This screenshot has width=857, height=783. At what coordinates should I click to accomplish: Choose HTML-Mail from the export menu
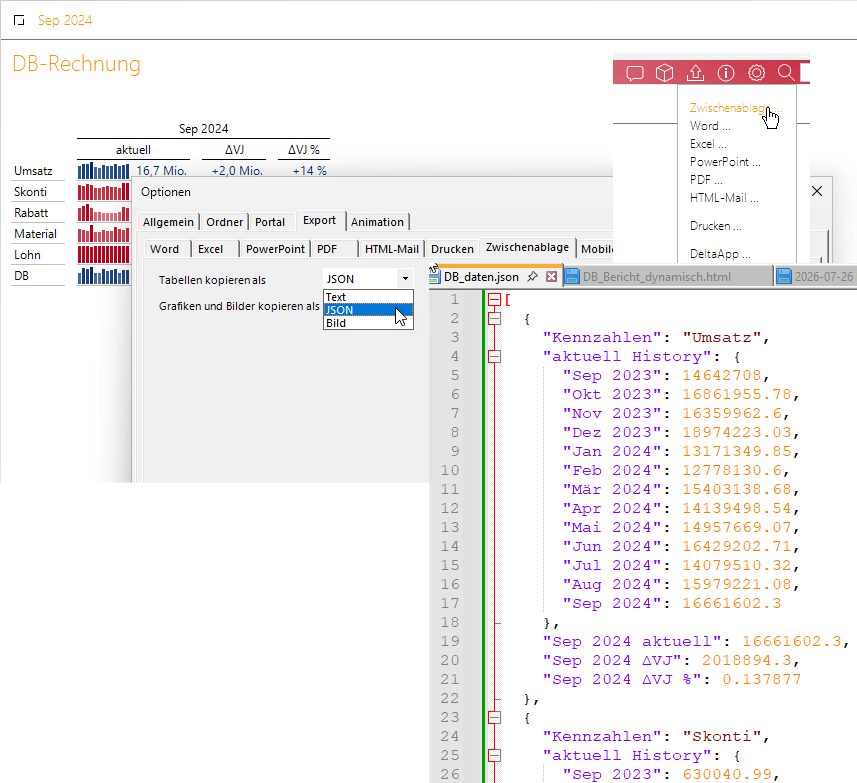[x=724, y=198]
